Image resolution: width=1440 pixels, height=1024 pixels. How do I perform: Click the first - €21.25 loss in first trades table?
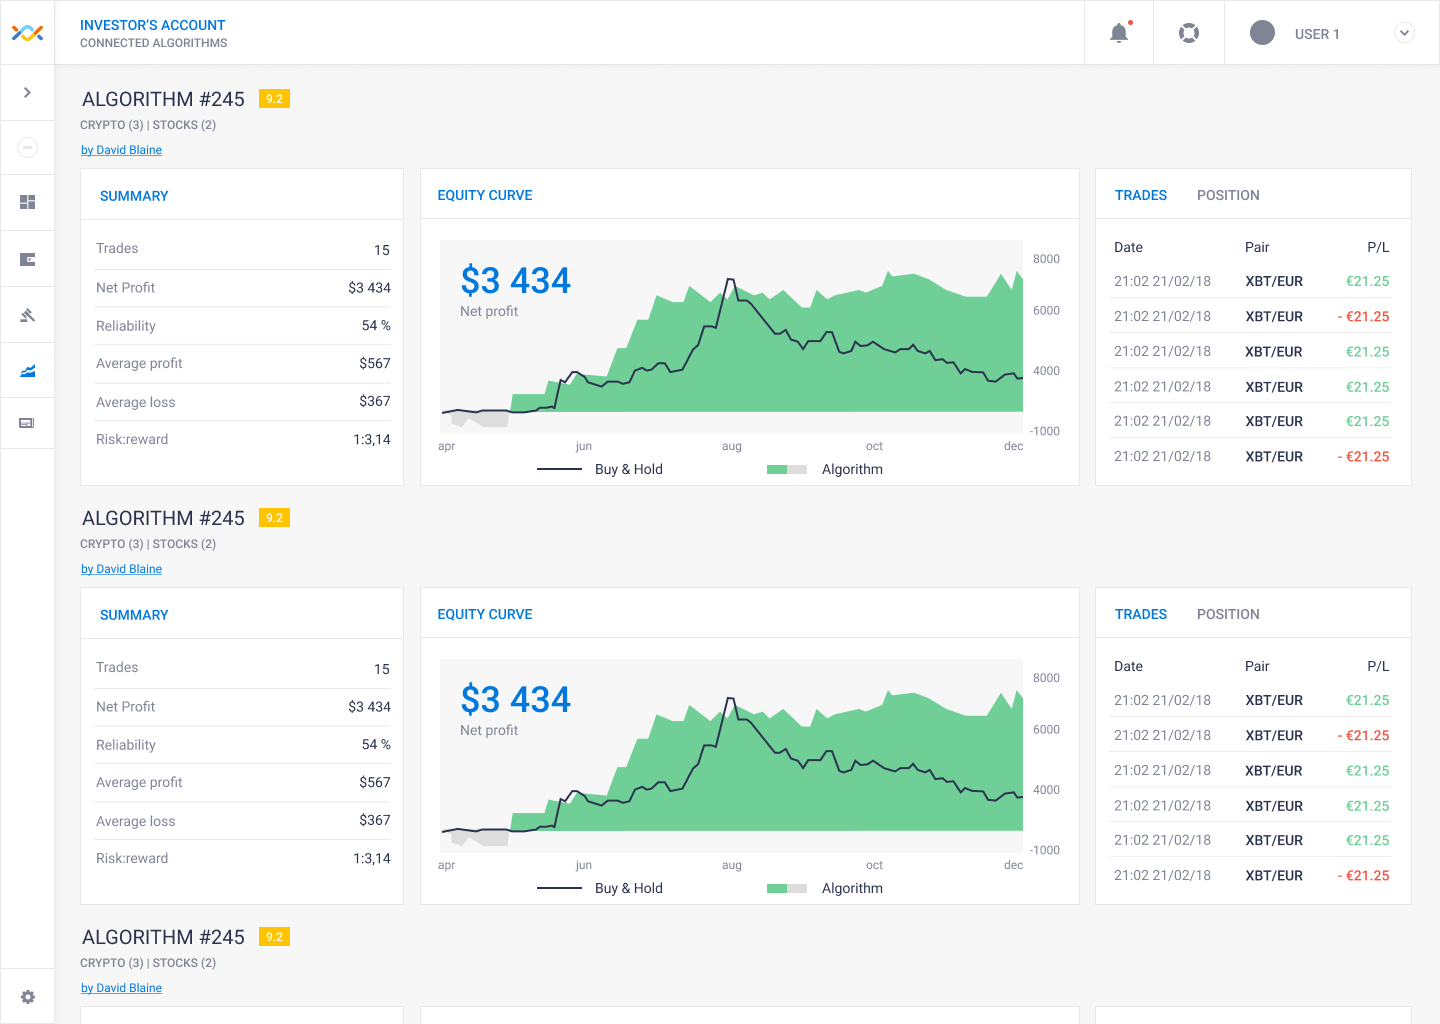[x=1363, y=316]
